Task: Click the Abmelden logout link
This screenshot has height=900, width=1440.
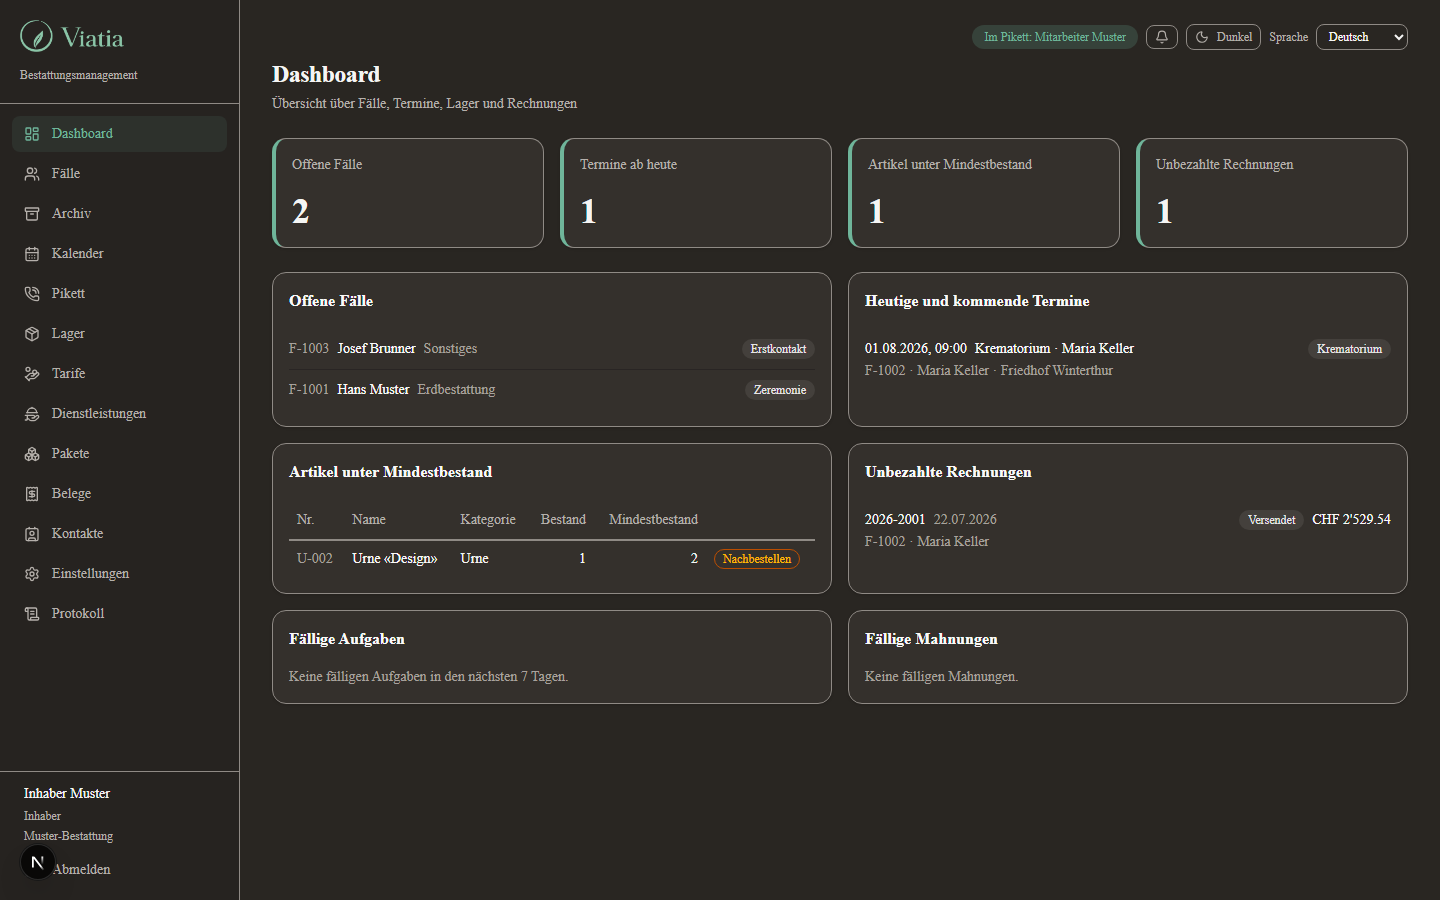Action: pos(82,870)
